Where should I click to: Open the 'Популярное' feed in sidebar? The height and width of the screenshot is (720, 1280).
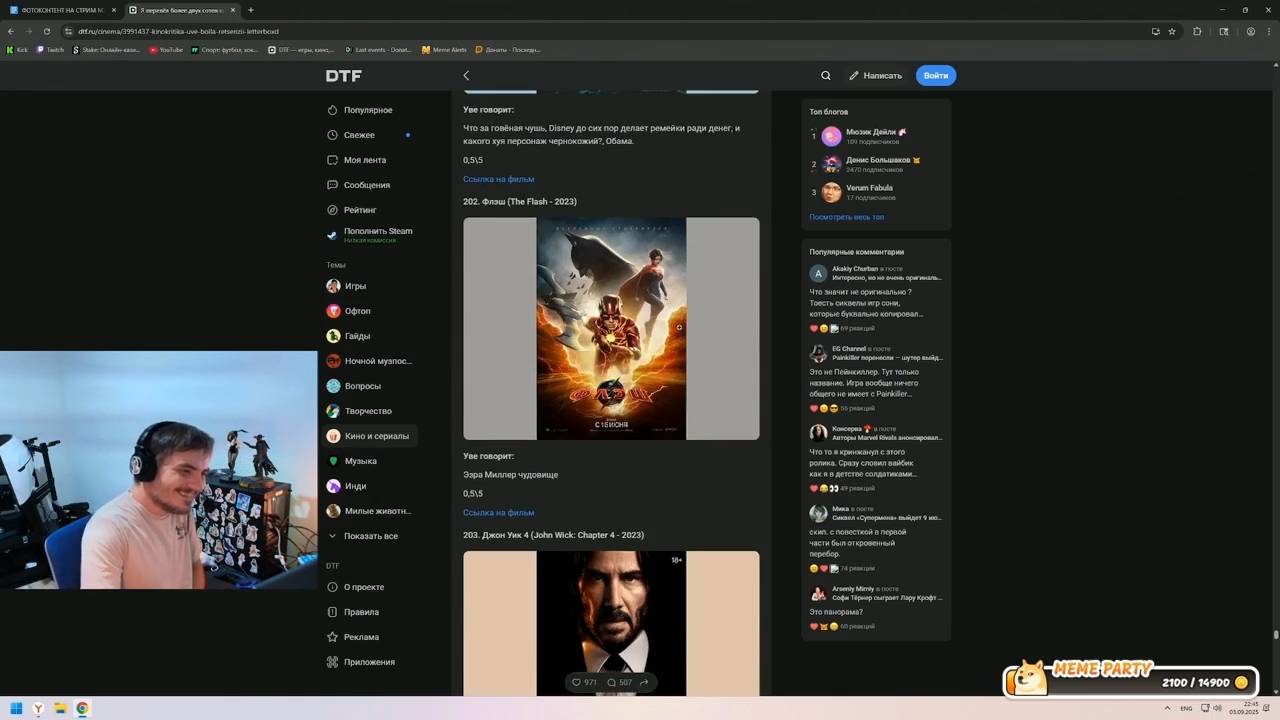click(367, 110)
